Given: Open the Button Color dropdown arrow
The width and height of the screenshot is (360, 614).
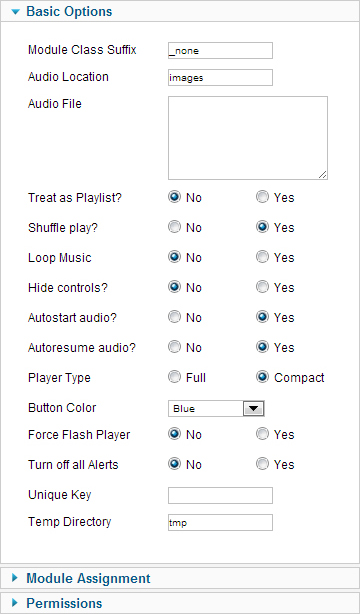Looking at the screenshot, I should (x=253, y=408).
